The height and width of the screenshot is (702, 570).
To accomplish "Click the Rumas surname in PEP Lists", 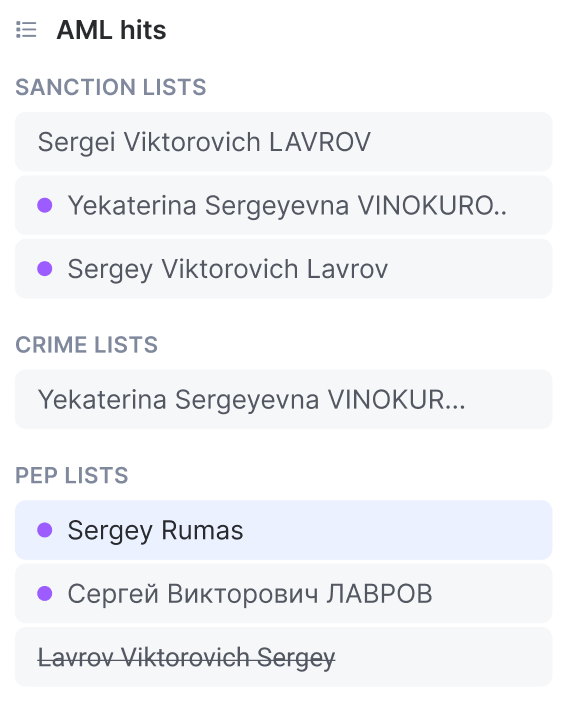I will click(x=202, y=530).
